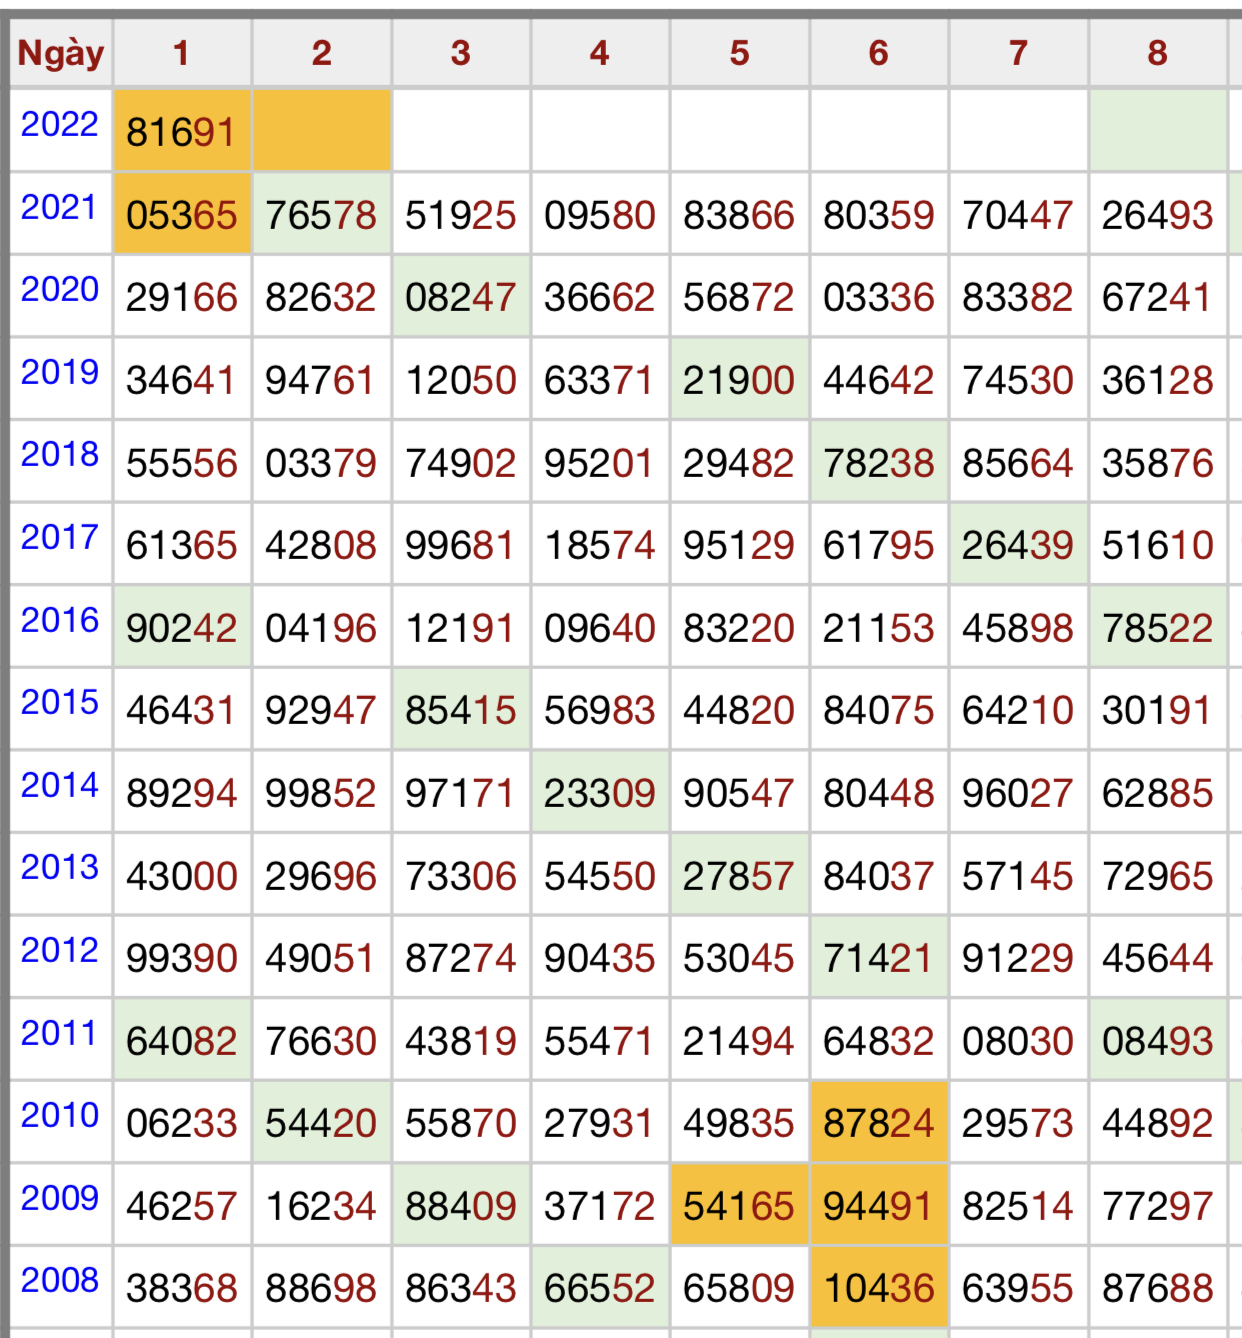
Task: Click the Ngày column header
Action: (x=61, y=53)
